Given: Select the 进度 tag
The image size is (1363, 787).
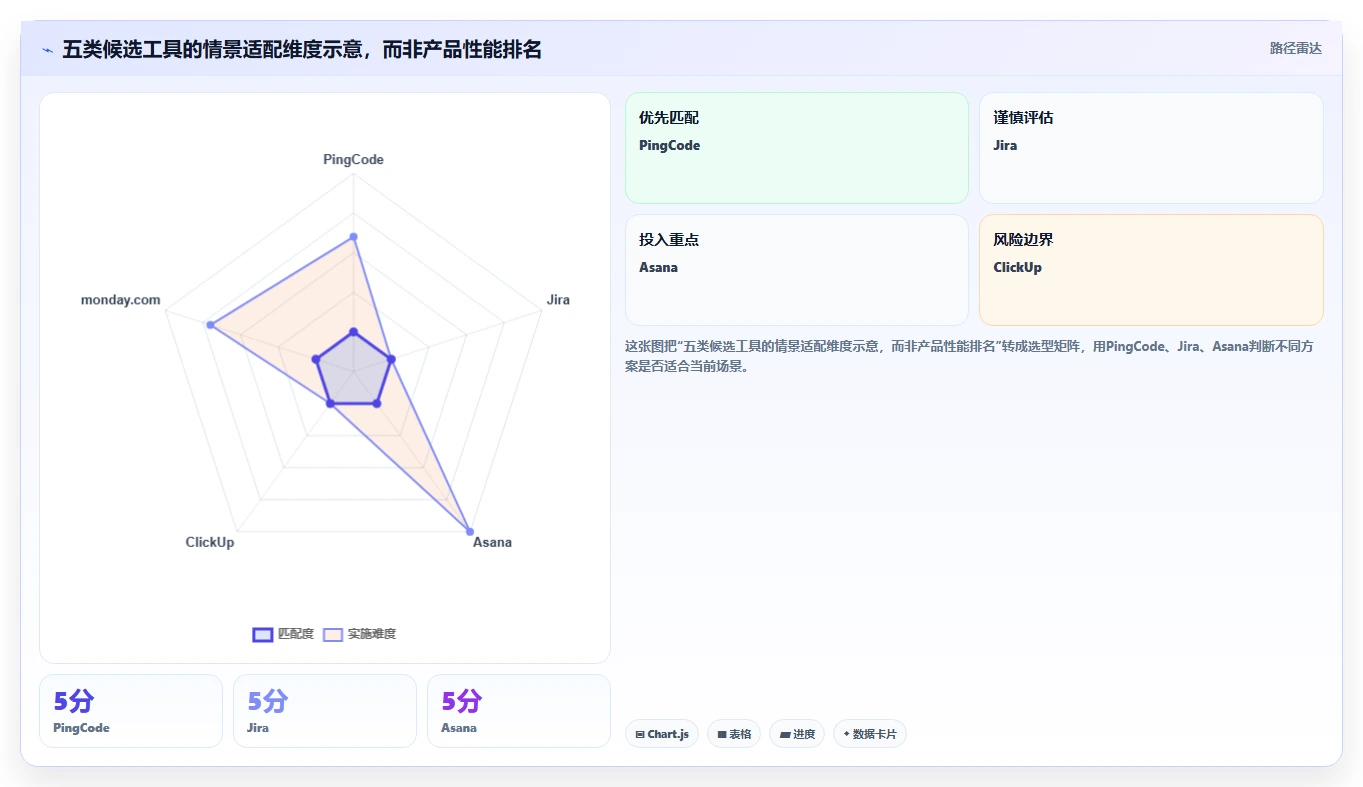Looking at the screenshot, I should tap(797, 734).
